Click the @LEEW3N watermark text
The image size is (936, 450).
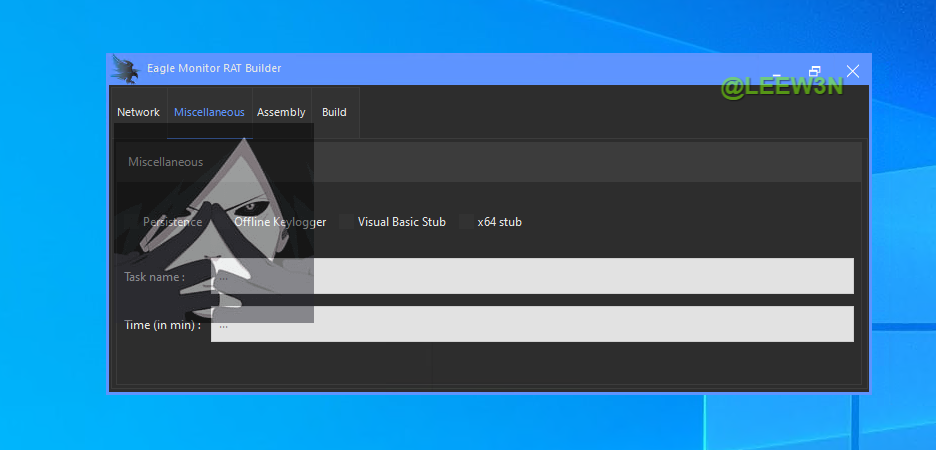click(x=781, y=87)
